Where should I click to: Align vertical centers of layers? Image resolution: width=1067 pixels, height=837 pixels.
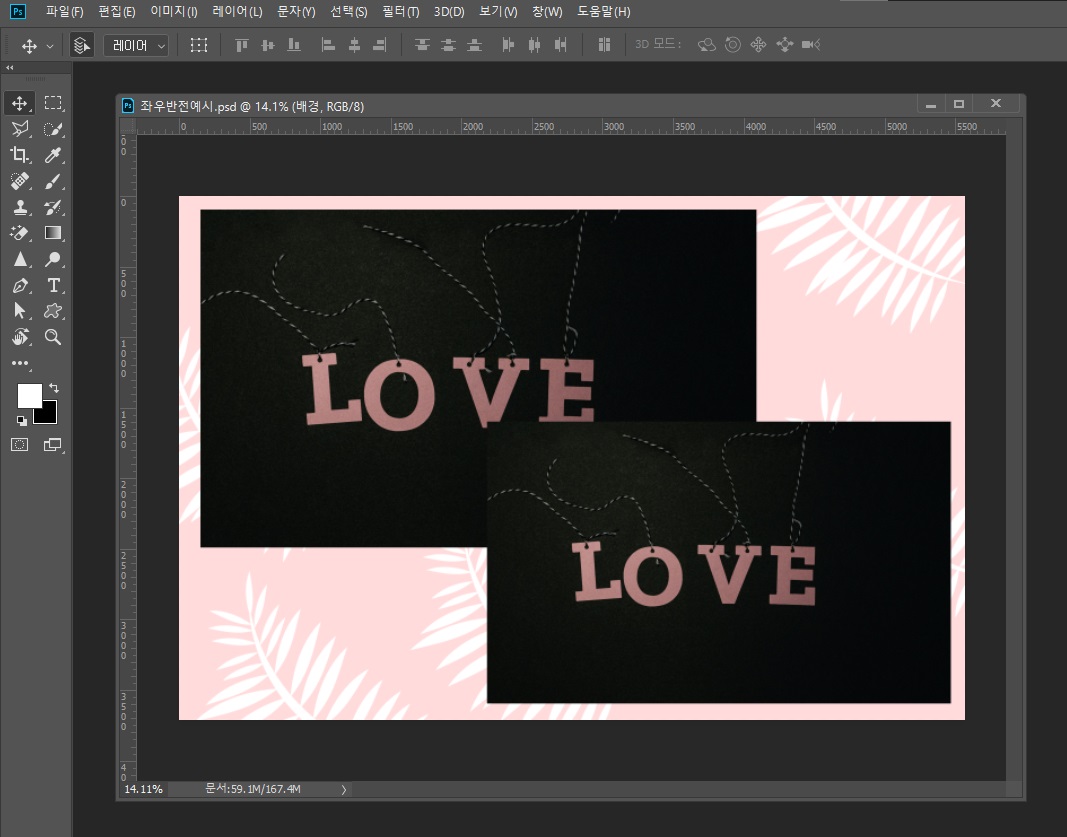[268, 45]
